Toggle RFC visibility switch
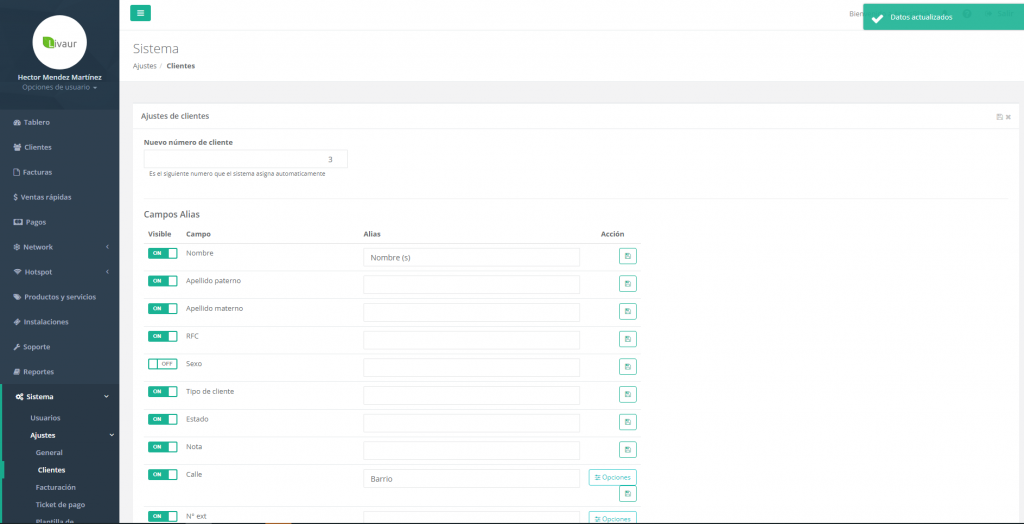 pos(163,336)
